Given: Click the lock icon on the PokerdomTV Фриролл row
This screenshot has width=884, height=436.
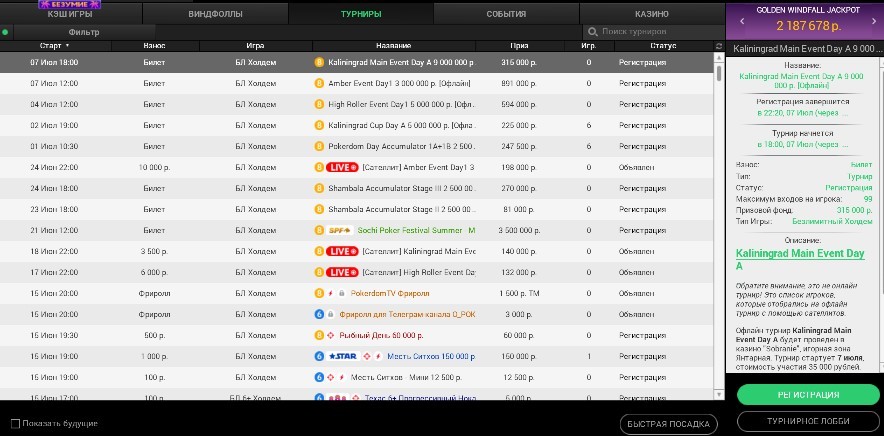Looking at the screenshot, I should click(x=340, y=293).
